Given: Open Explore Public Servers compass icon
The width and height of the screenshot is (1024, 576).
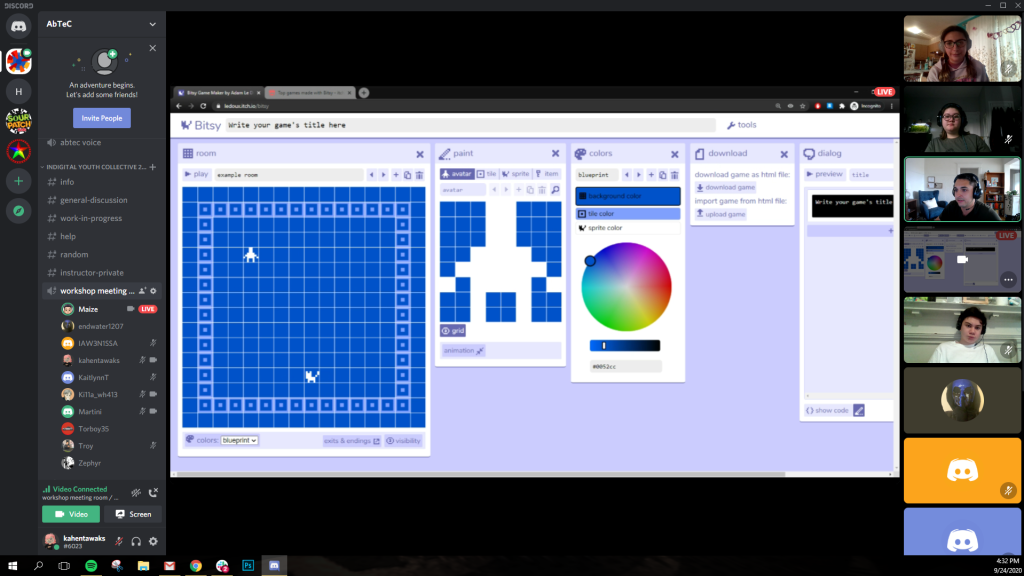Looking at the screenshot, I should (x=18, y=211).
